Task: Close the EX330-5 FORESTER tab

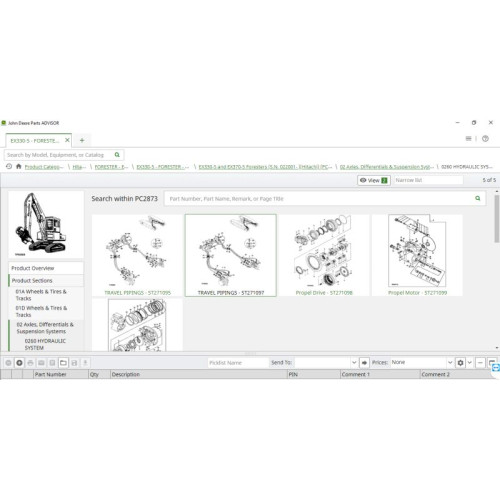Action: coord(67,140)
